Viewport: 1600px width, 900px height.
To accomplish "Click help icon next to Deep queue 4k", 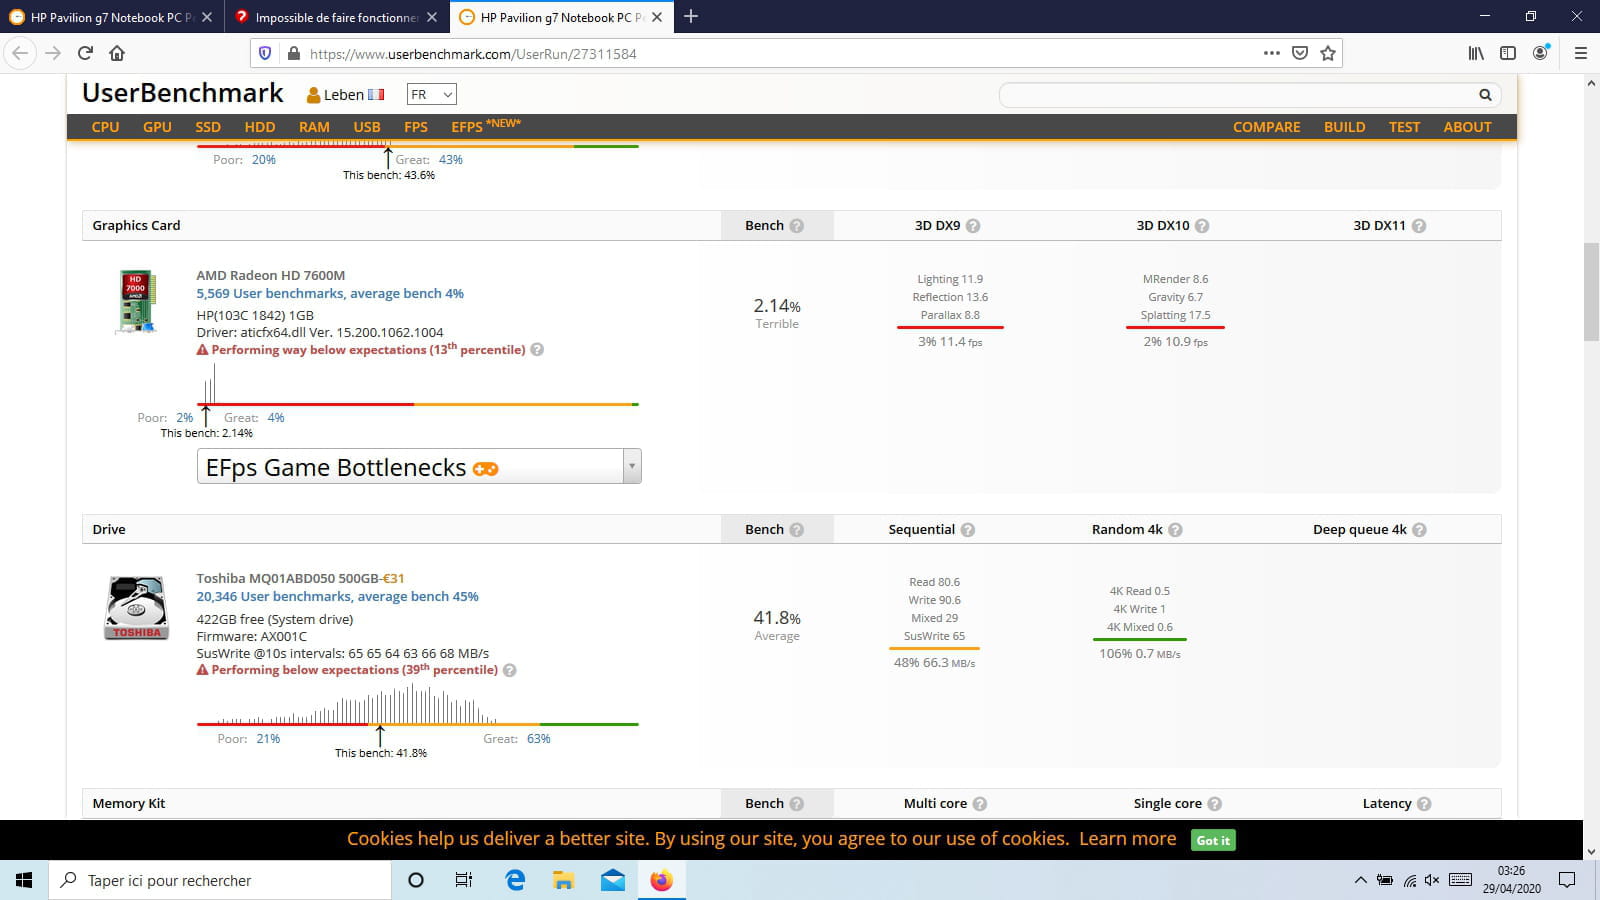I will click(1419, 530).
